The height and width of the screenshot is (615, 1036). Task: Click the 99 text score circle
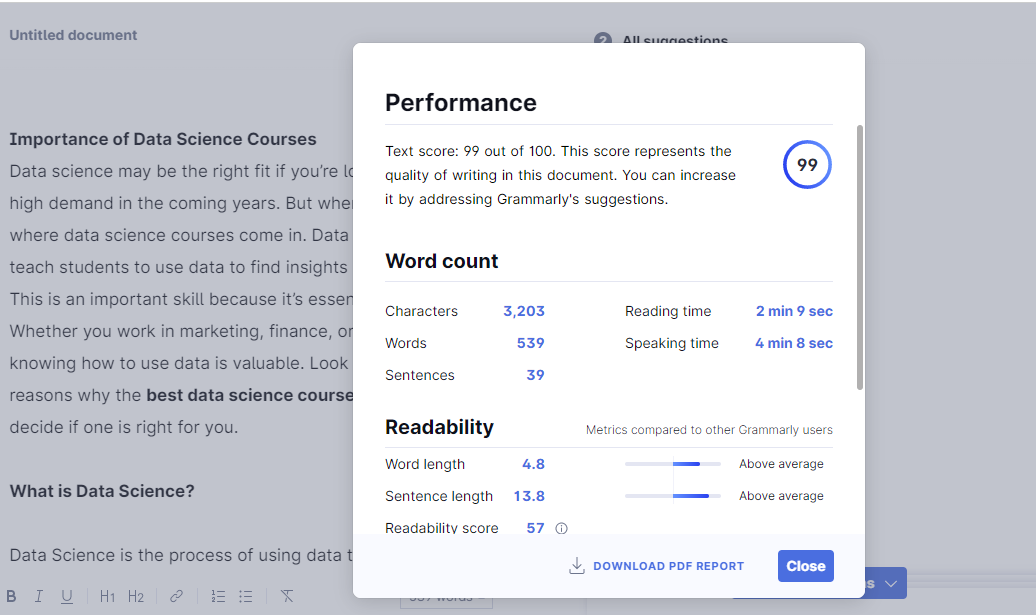tap(807, 165)
